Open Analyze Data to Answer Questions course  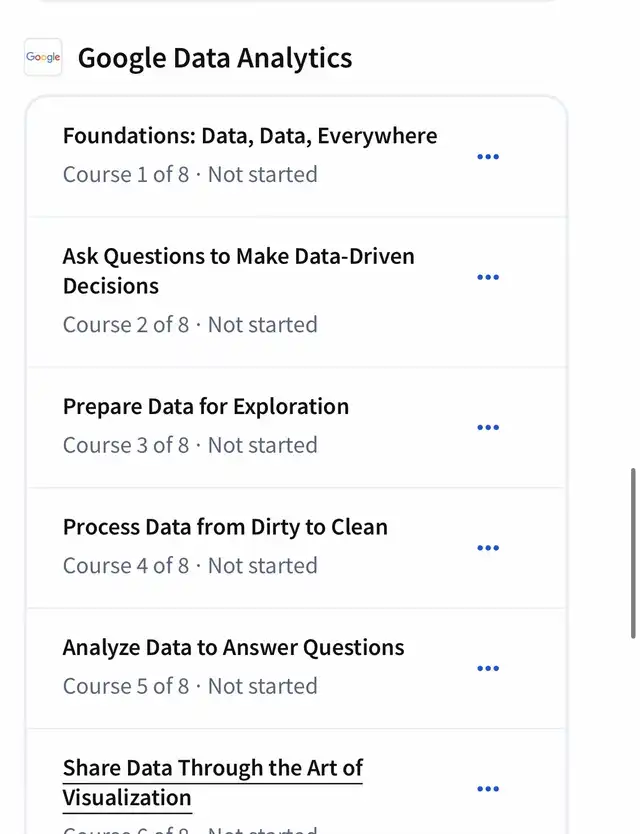point(233,647)
